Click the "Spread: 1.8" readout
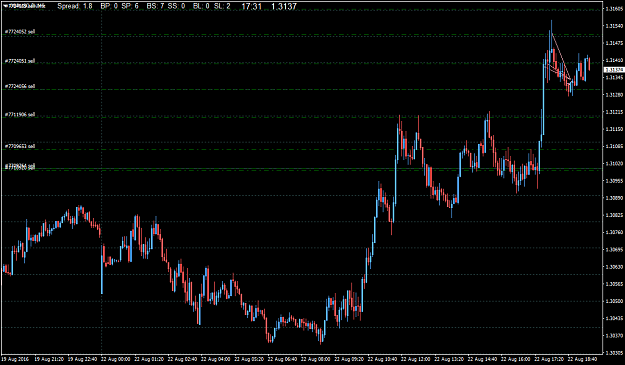Screen dimensions: 625x365 point(75,6)
